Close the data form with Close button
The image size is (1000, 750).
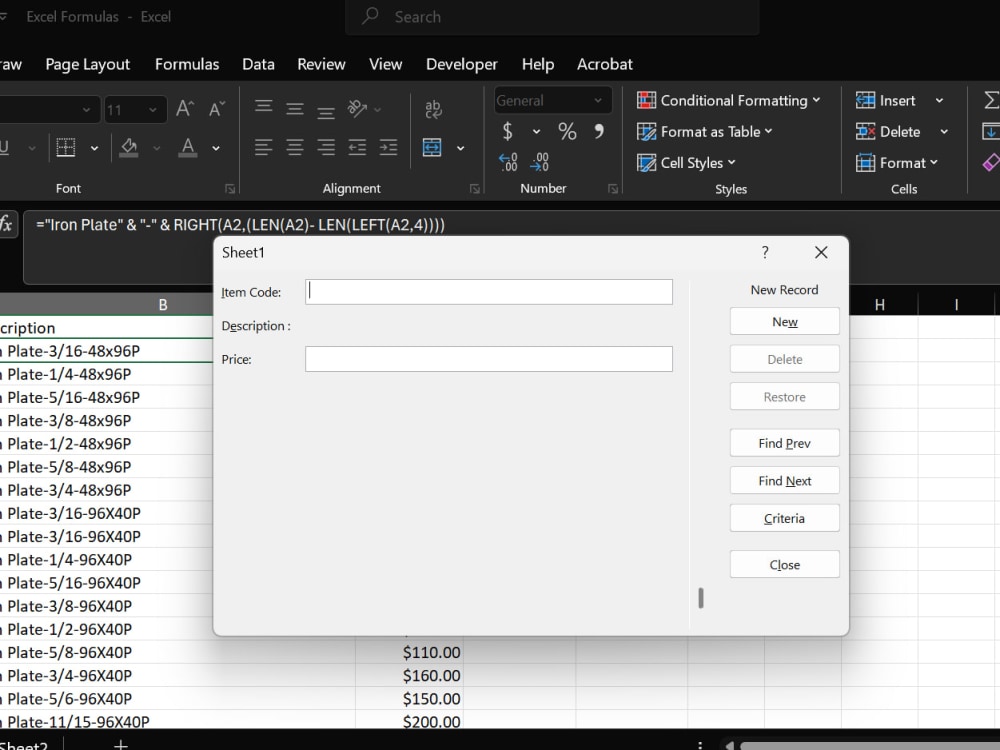(784, 564)
